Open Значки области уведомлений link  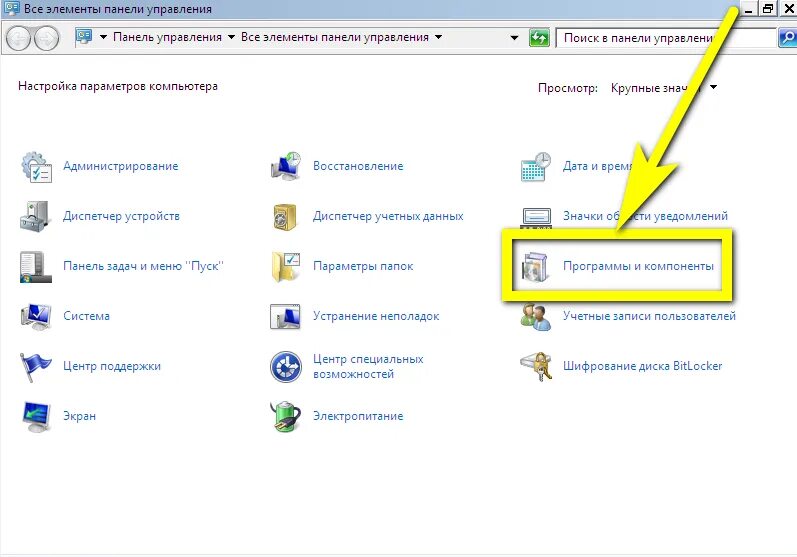click(645, 216)
